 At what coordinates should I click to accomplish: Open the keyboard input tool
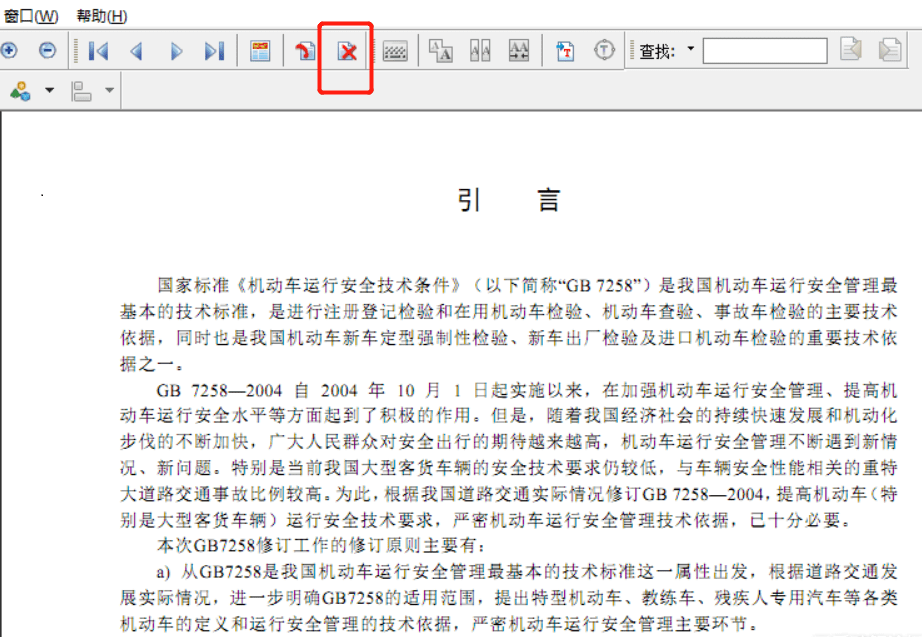395,50
